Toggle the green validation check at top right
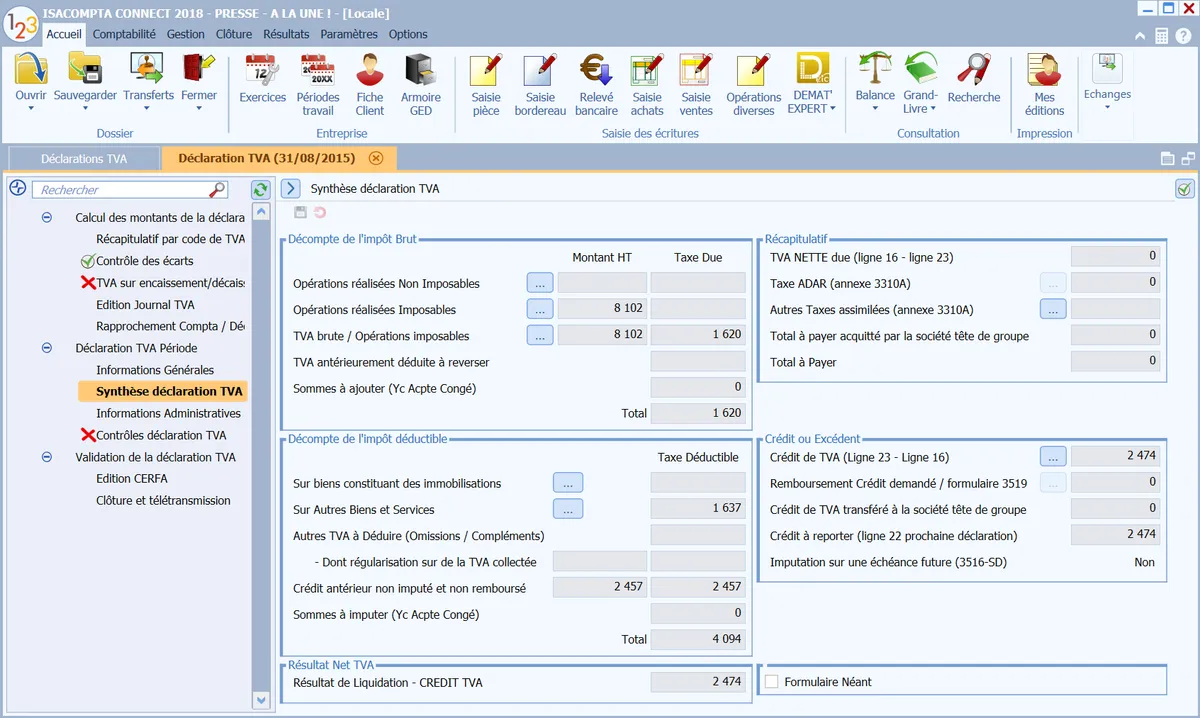Screen dimensions: 1200x718 (x=1184, y=189)
